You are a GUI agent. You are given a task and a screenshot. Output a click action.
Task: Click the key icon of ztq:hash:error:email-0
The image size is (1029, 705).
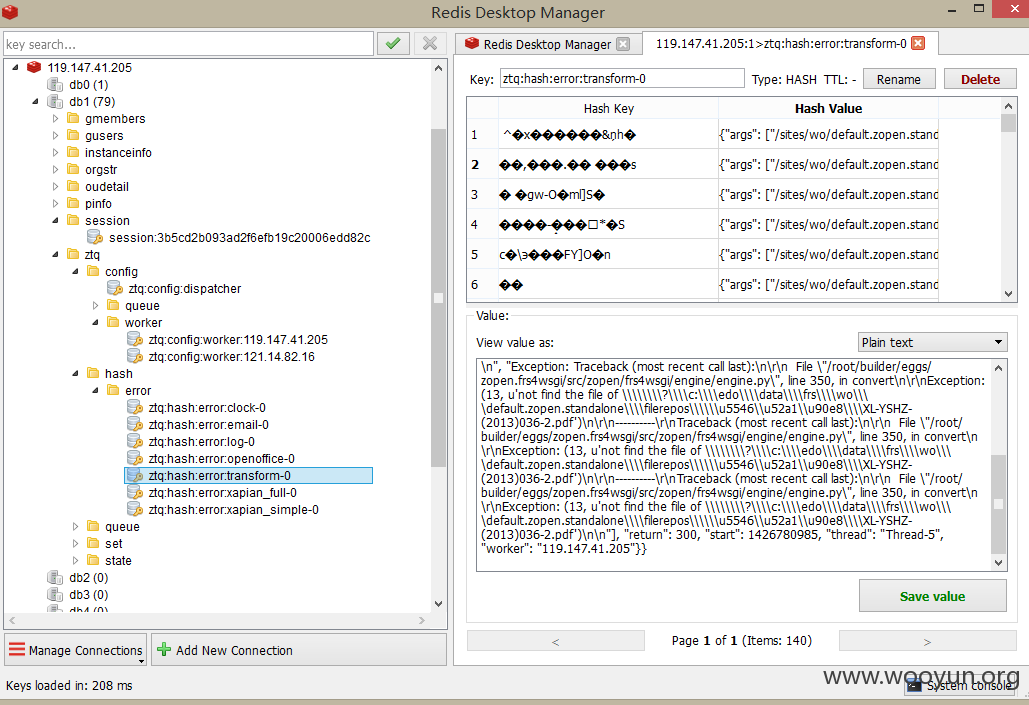coord(135,425)
